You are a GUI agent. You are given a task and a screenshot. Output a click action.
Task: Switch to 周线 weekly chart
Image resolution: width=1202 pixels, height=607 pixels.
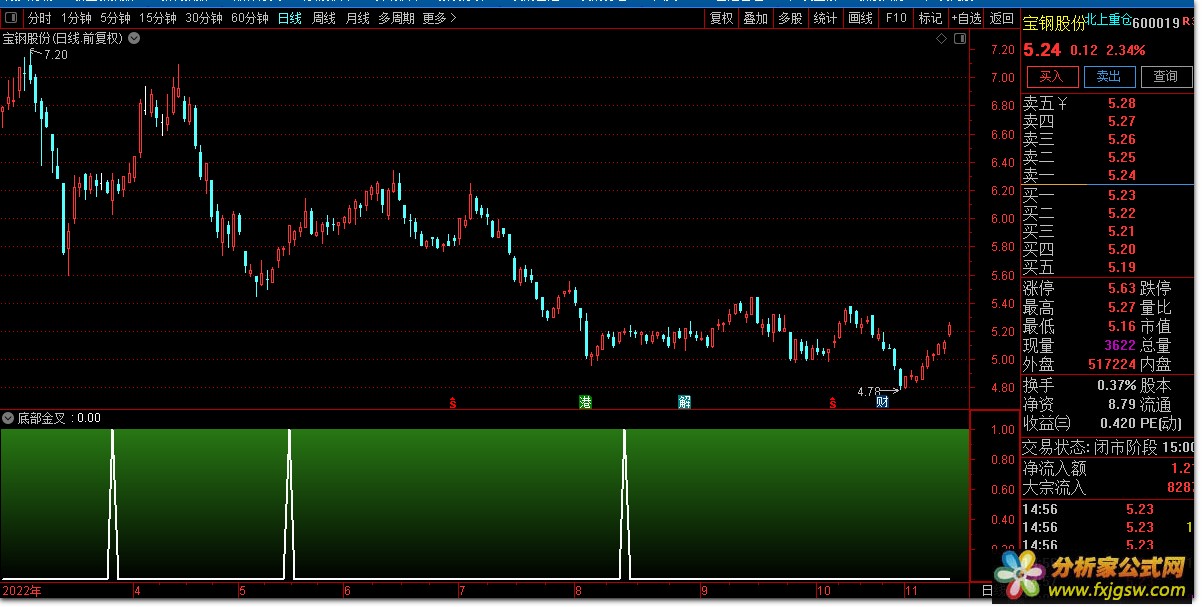(324, 18)
